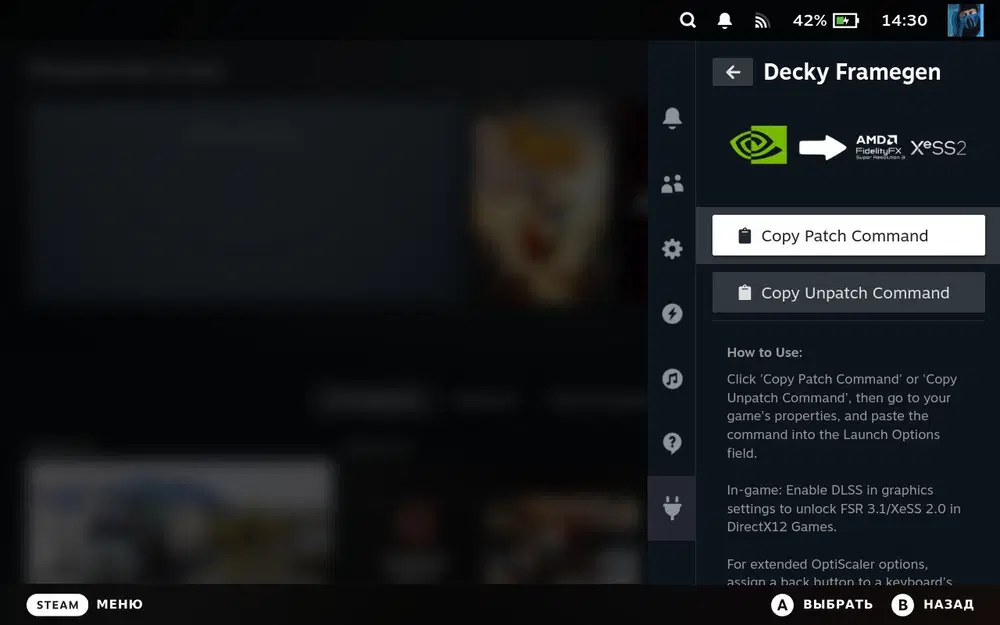Viewport: 1000px width, 625px height.
Task: Click the AMD FidelityFX logo
Action: 879,147
